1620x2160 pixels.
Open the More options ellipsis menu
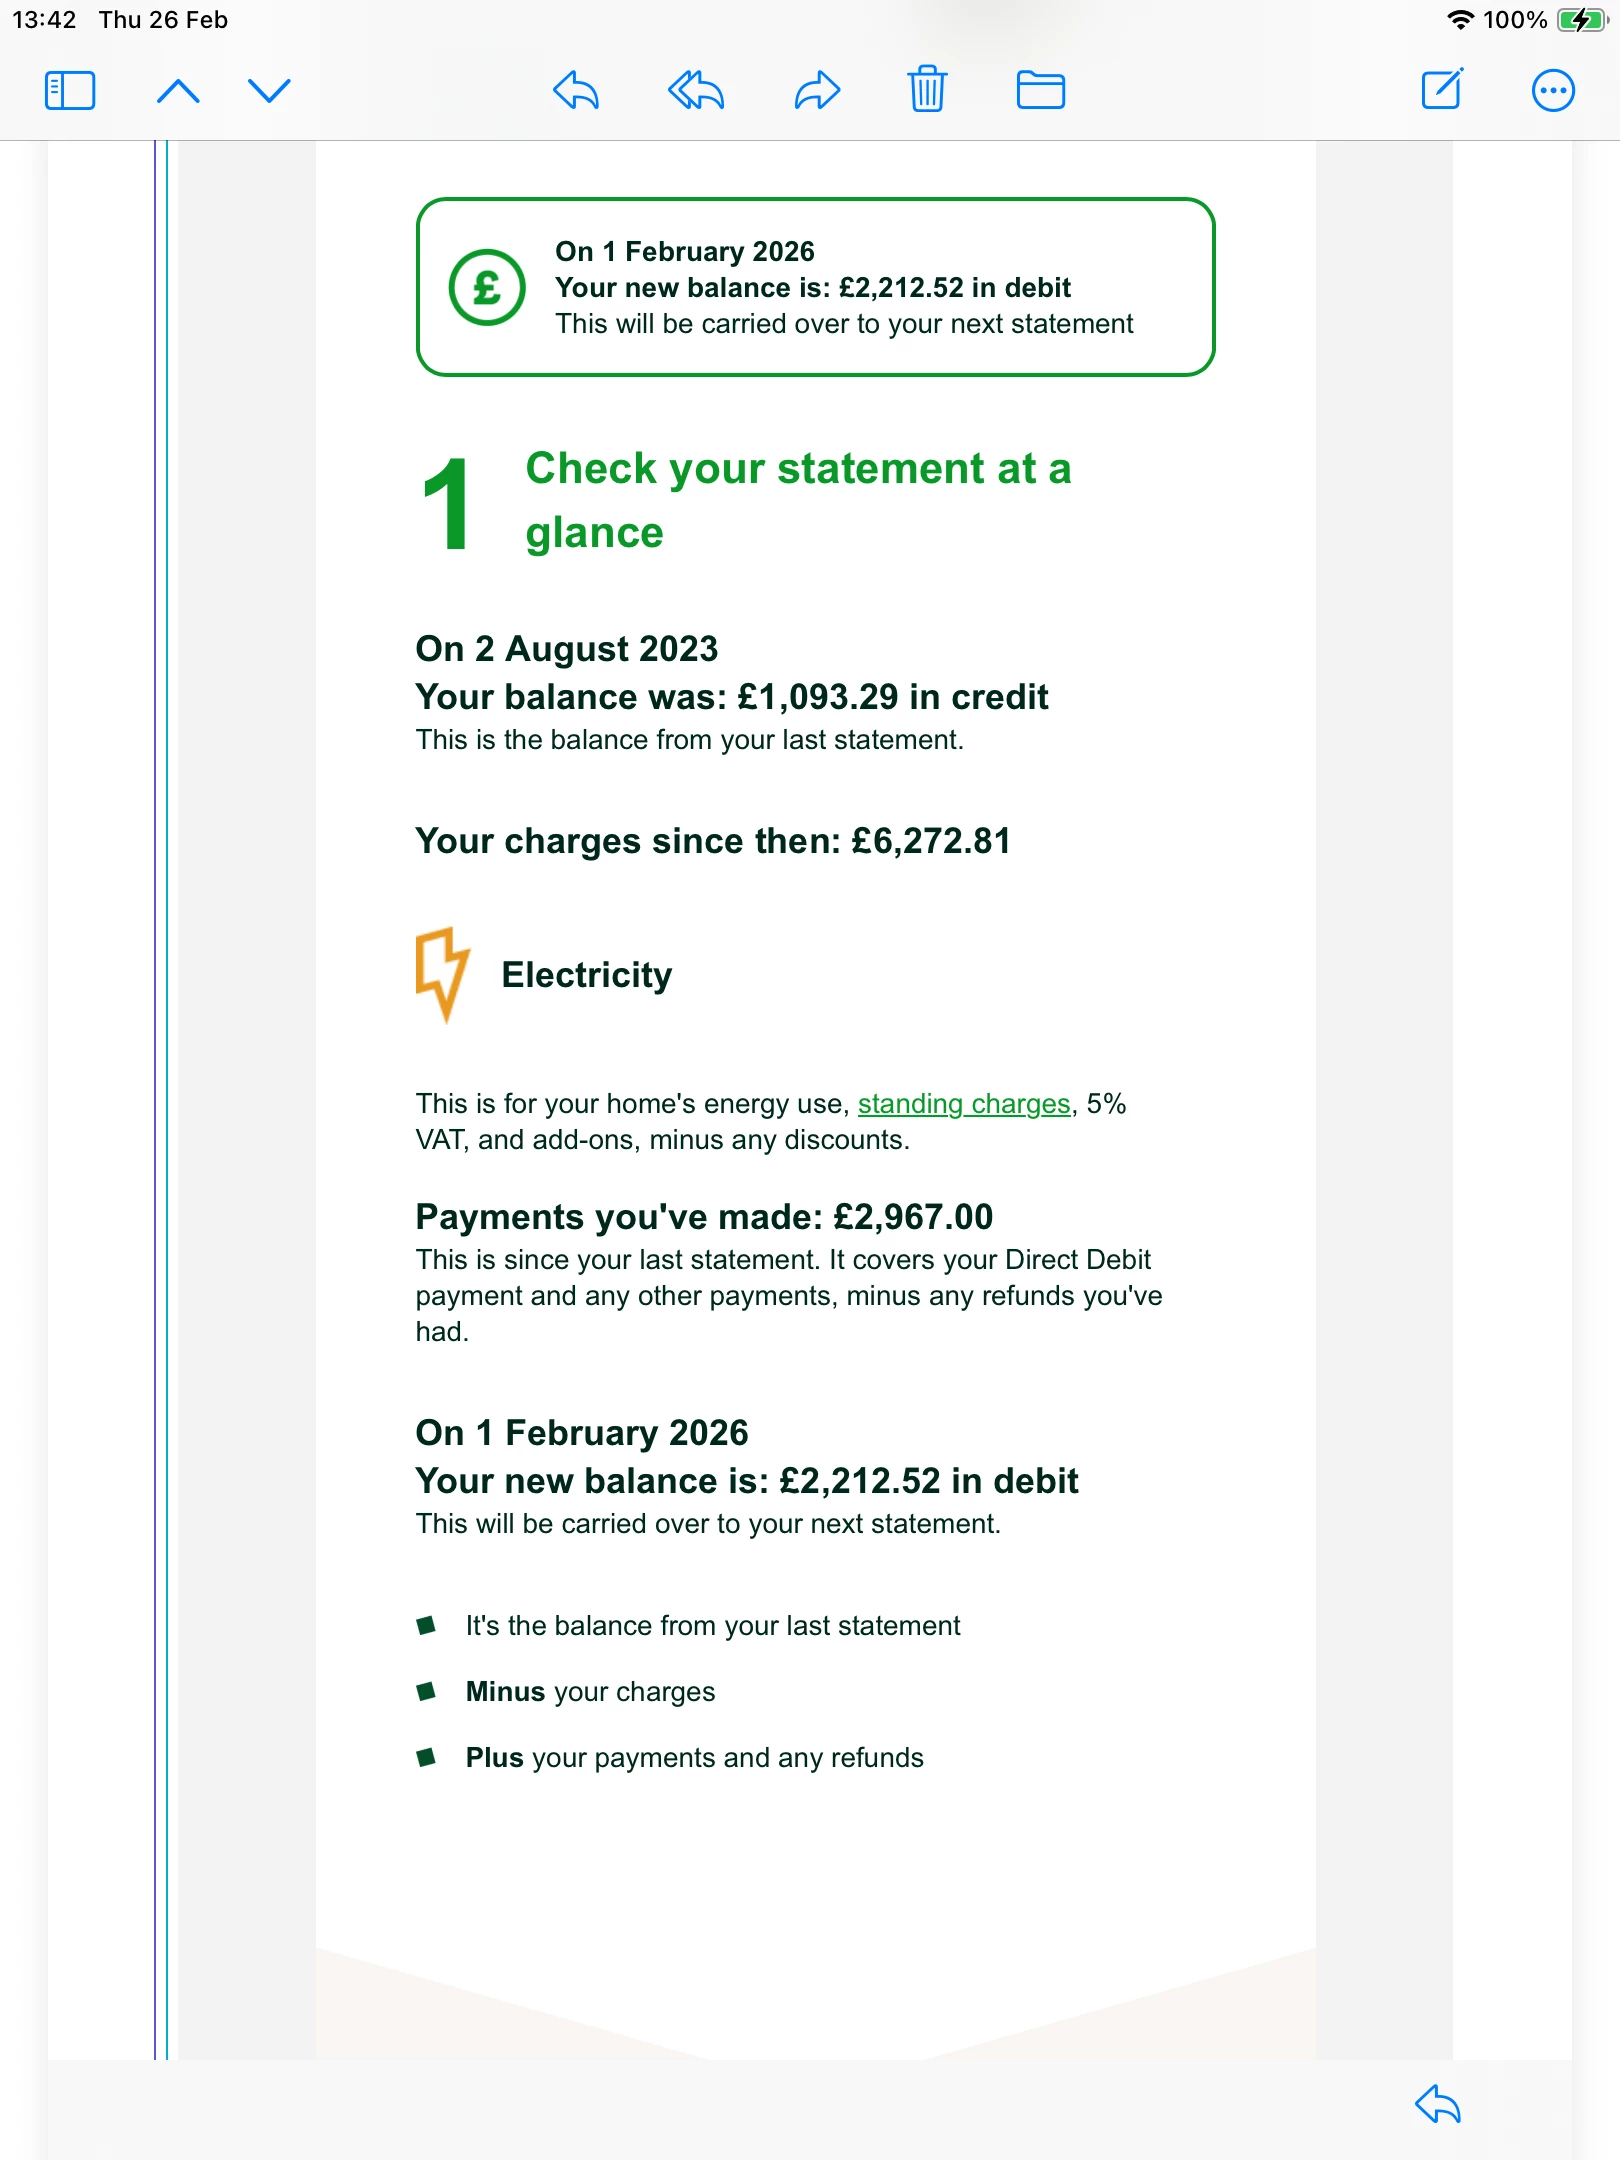1553,91
